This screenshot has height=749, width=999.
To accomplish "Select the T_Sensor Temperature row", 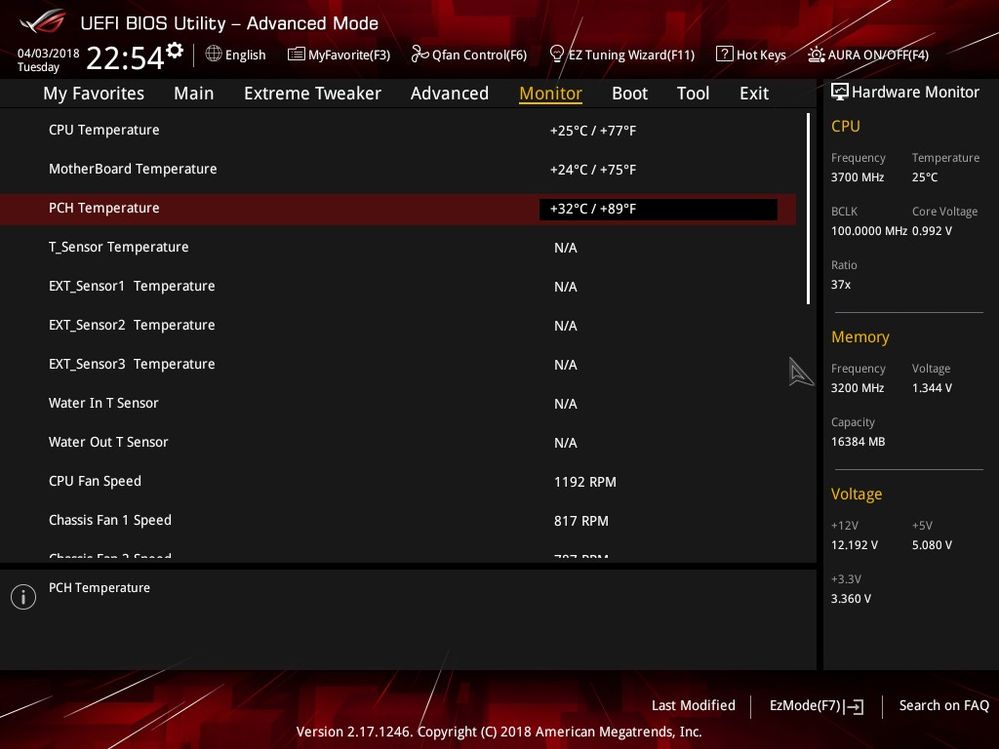I will pos(398,248).
